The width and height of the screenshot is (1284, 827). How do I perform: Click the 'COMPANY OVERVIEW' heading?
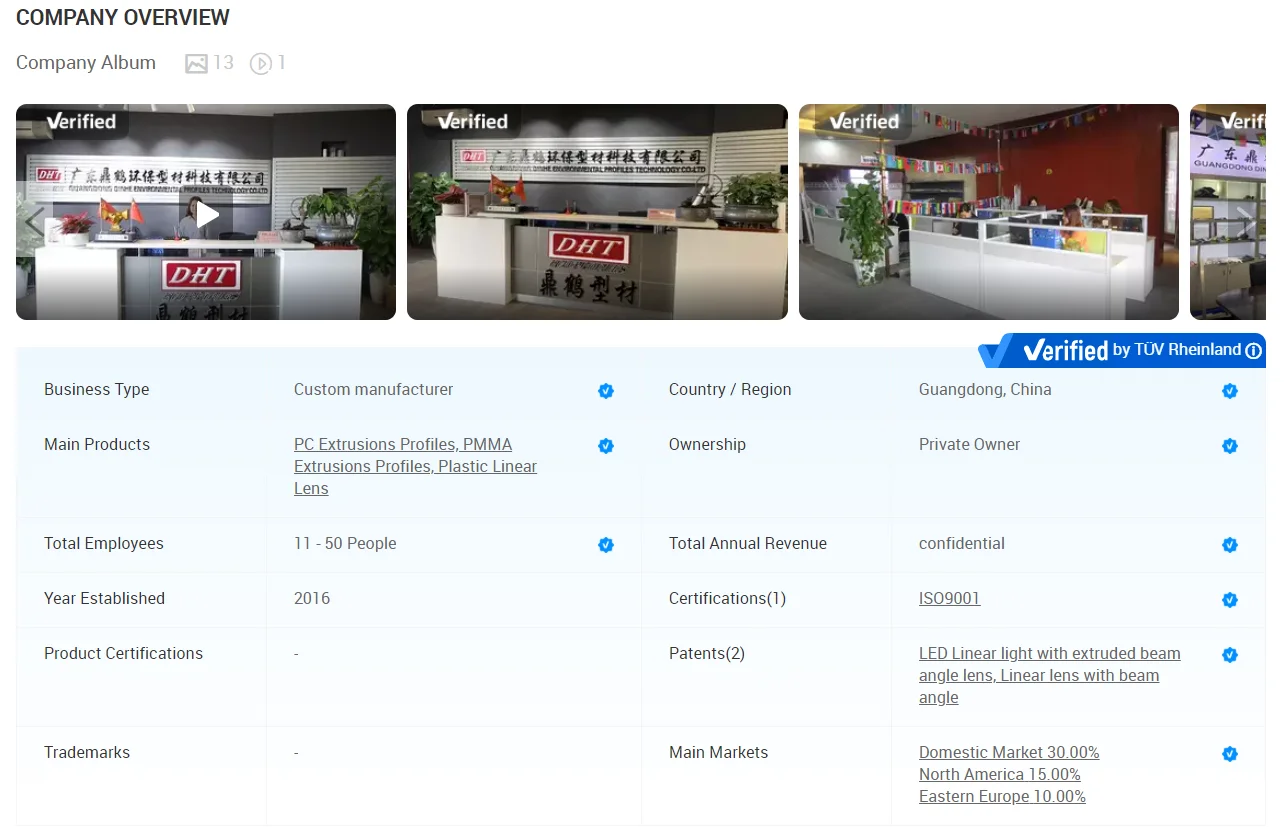[x=123, y=17]
